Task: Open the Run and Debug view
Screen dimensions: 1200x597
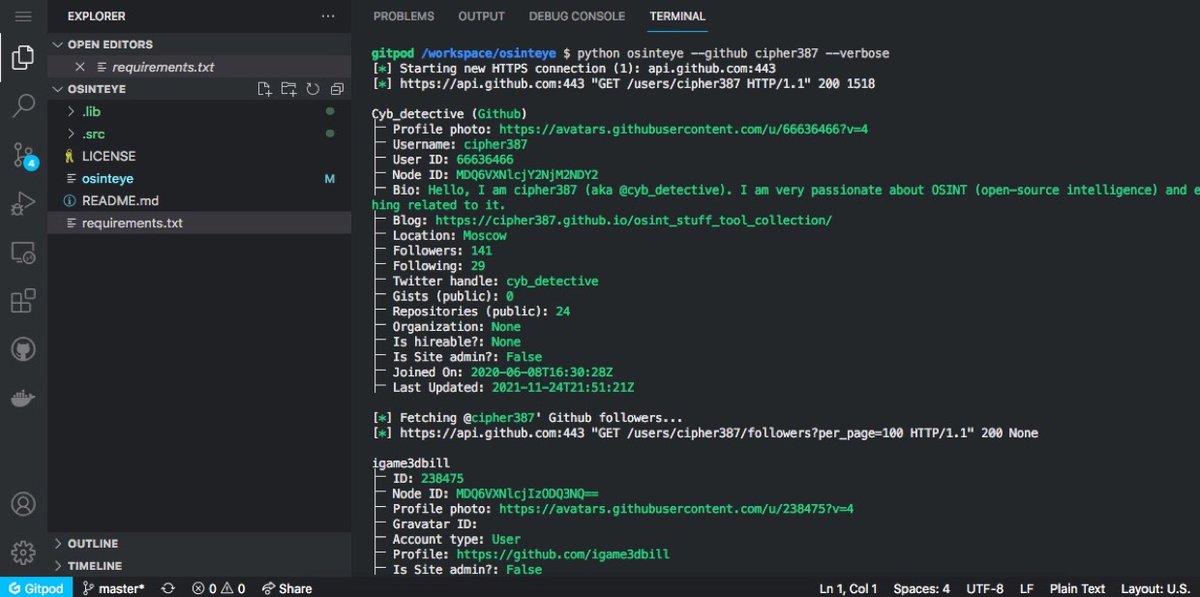Action: click(22, 203)
